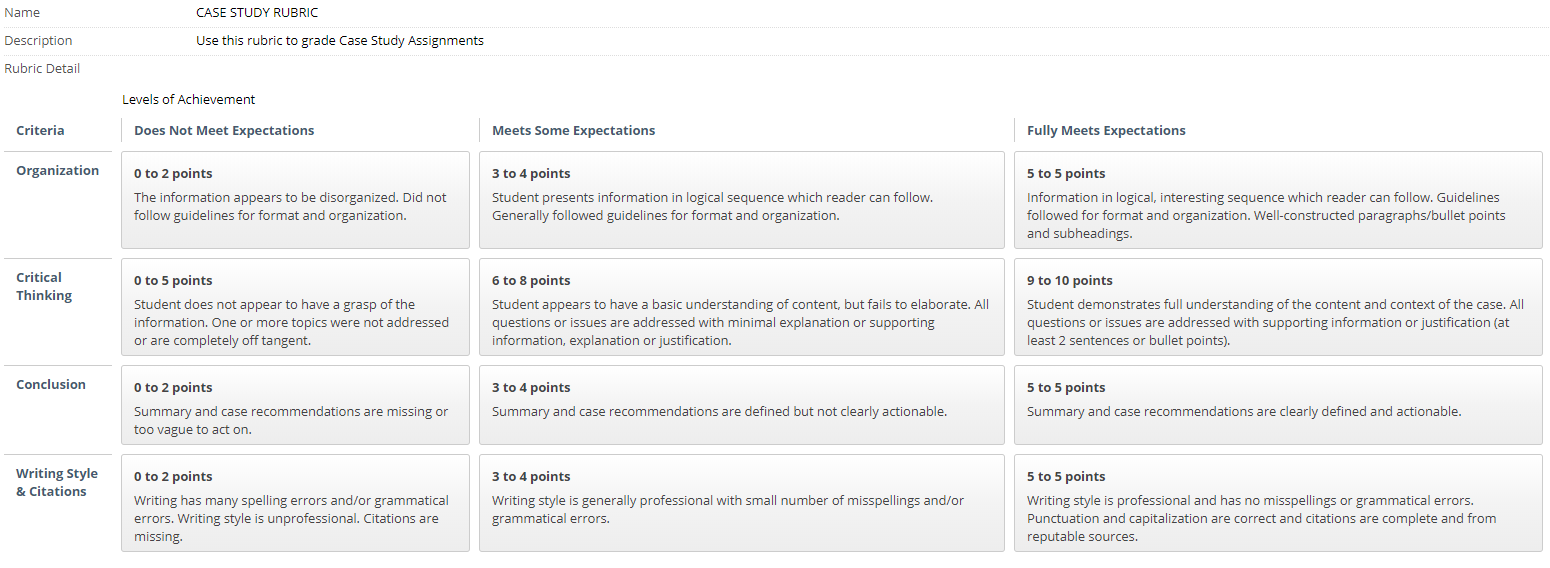Click the Writing Style & Citations label
Viewport: 1550px width, 568px height.
[57, 483]
